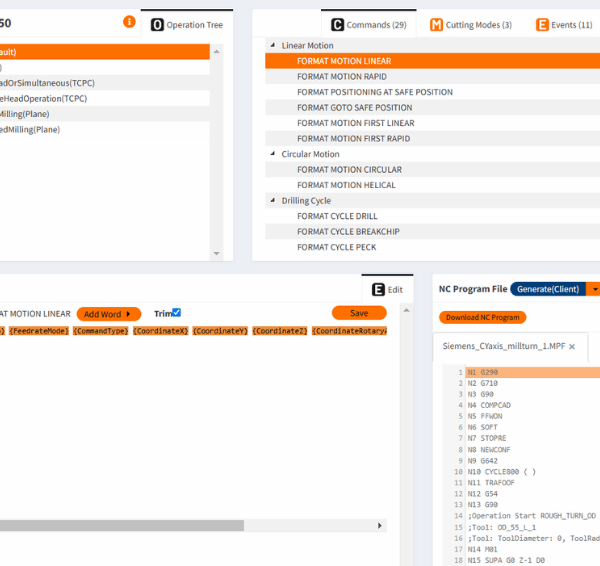Image resolution: width=600 pixels, height=566 pixels.
Task: Open the Operation Tree tab
Action: pos(187,24)
